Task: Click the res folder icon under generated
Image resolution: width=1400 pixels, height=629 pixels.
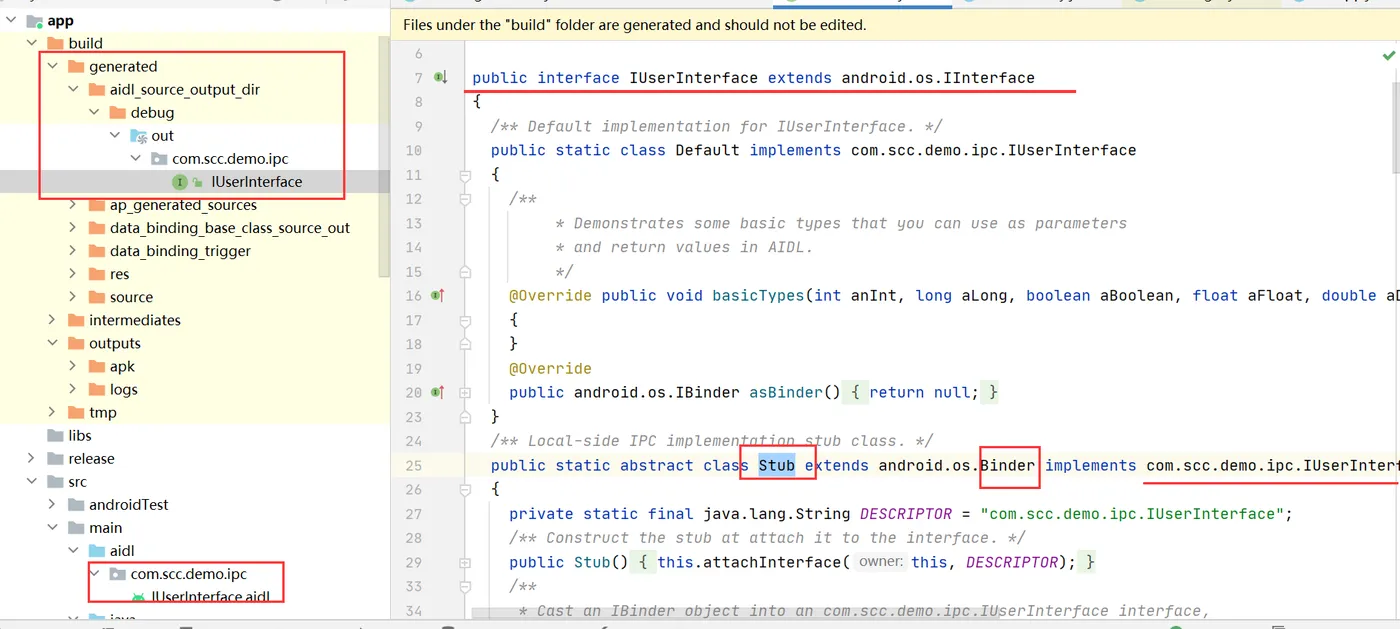Action: point(96,273)
